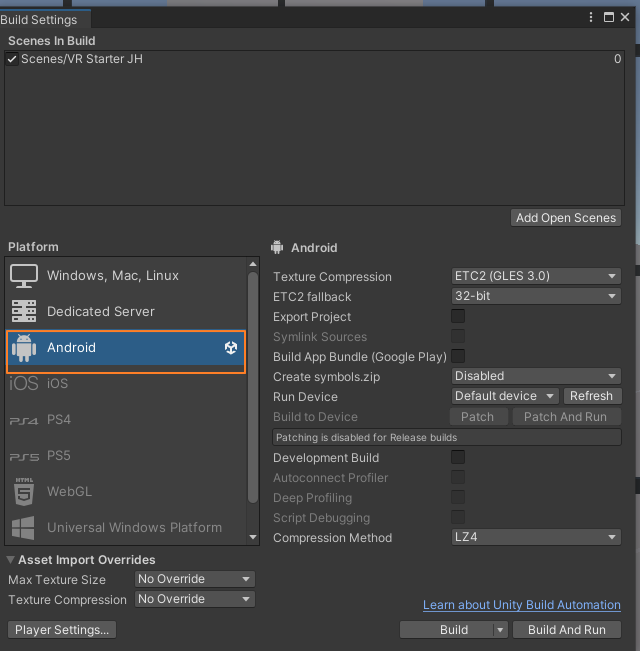
Task: Collapse the Asset Import Overrides section
Action: 11,560
